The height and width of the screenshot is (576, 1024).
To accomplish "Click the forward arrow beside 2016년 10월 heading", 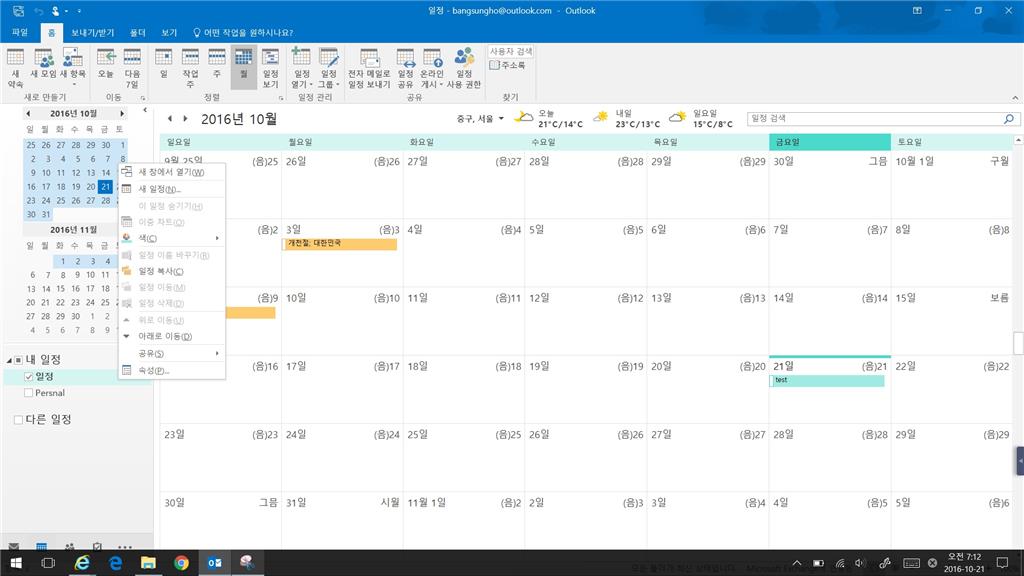I will [185, 119].
